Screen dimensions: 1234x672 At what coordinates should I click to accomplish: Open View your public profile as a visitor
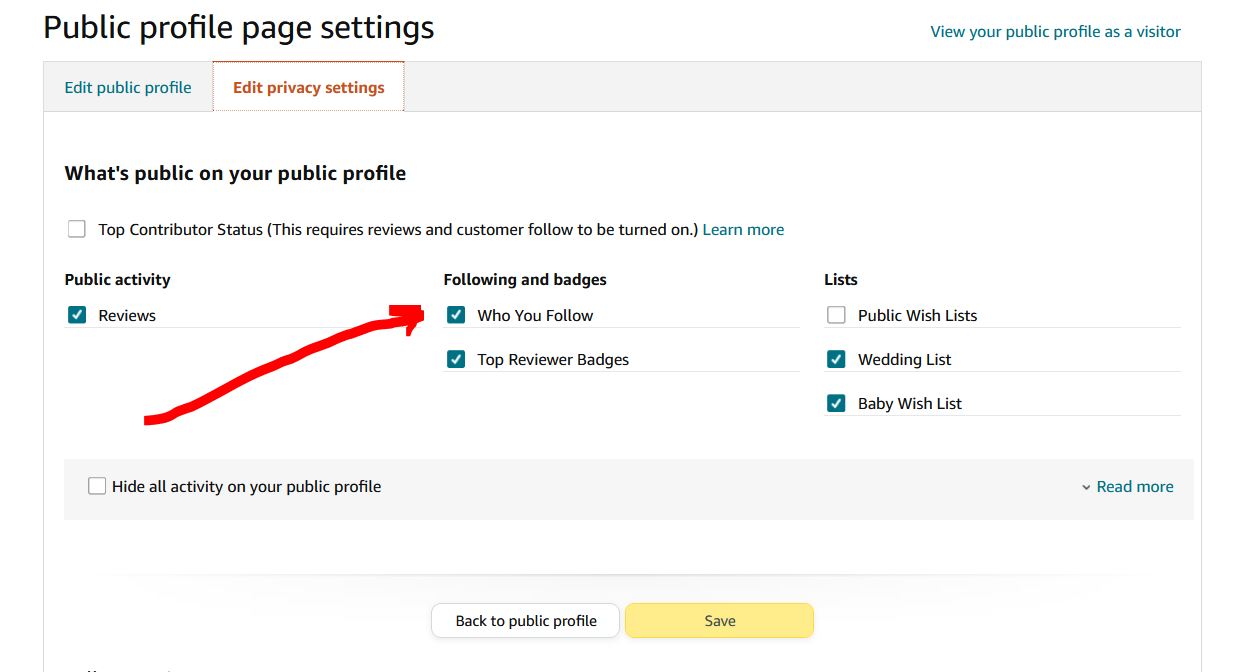(1054, 31)
